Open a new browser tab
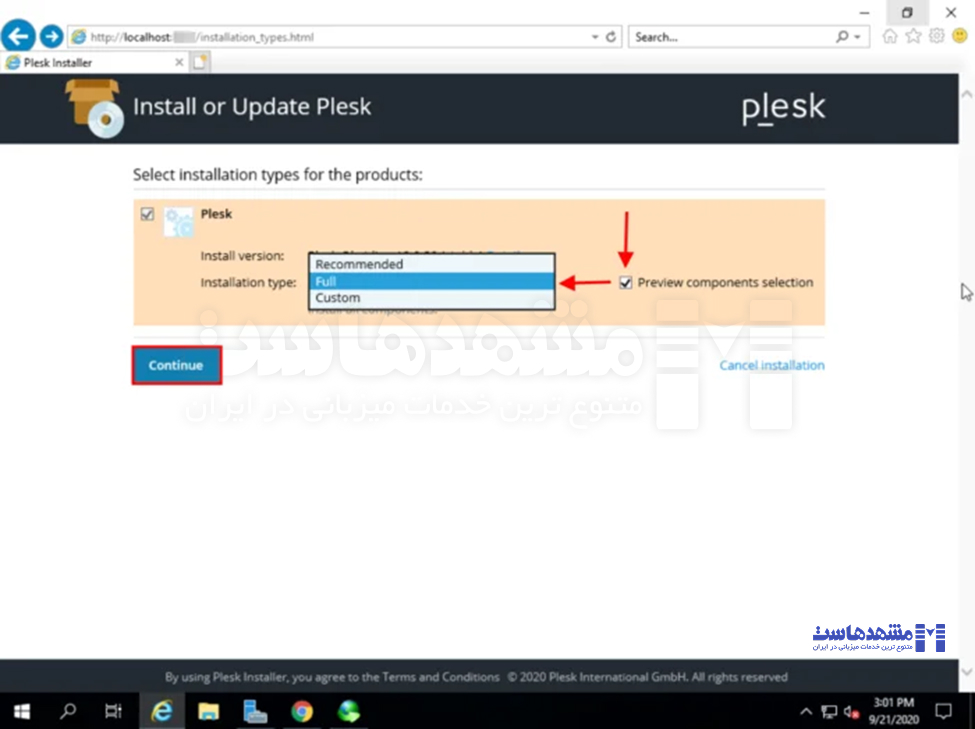975x729 pixels. [x=200, y=62]
